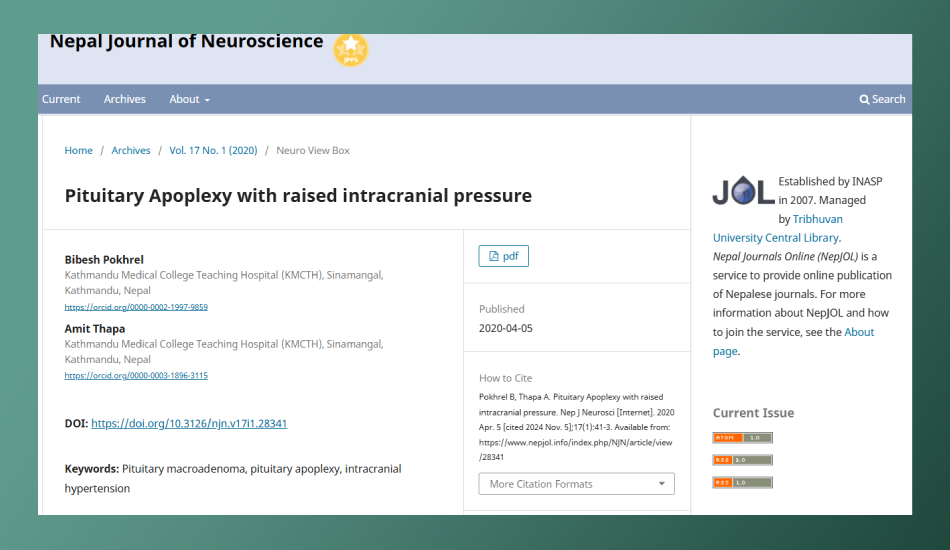Click the How to Cite heading

[x=506, y=378]
